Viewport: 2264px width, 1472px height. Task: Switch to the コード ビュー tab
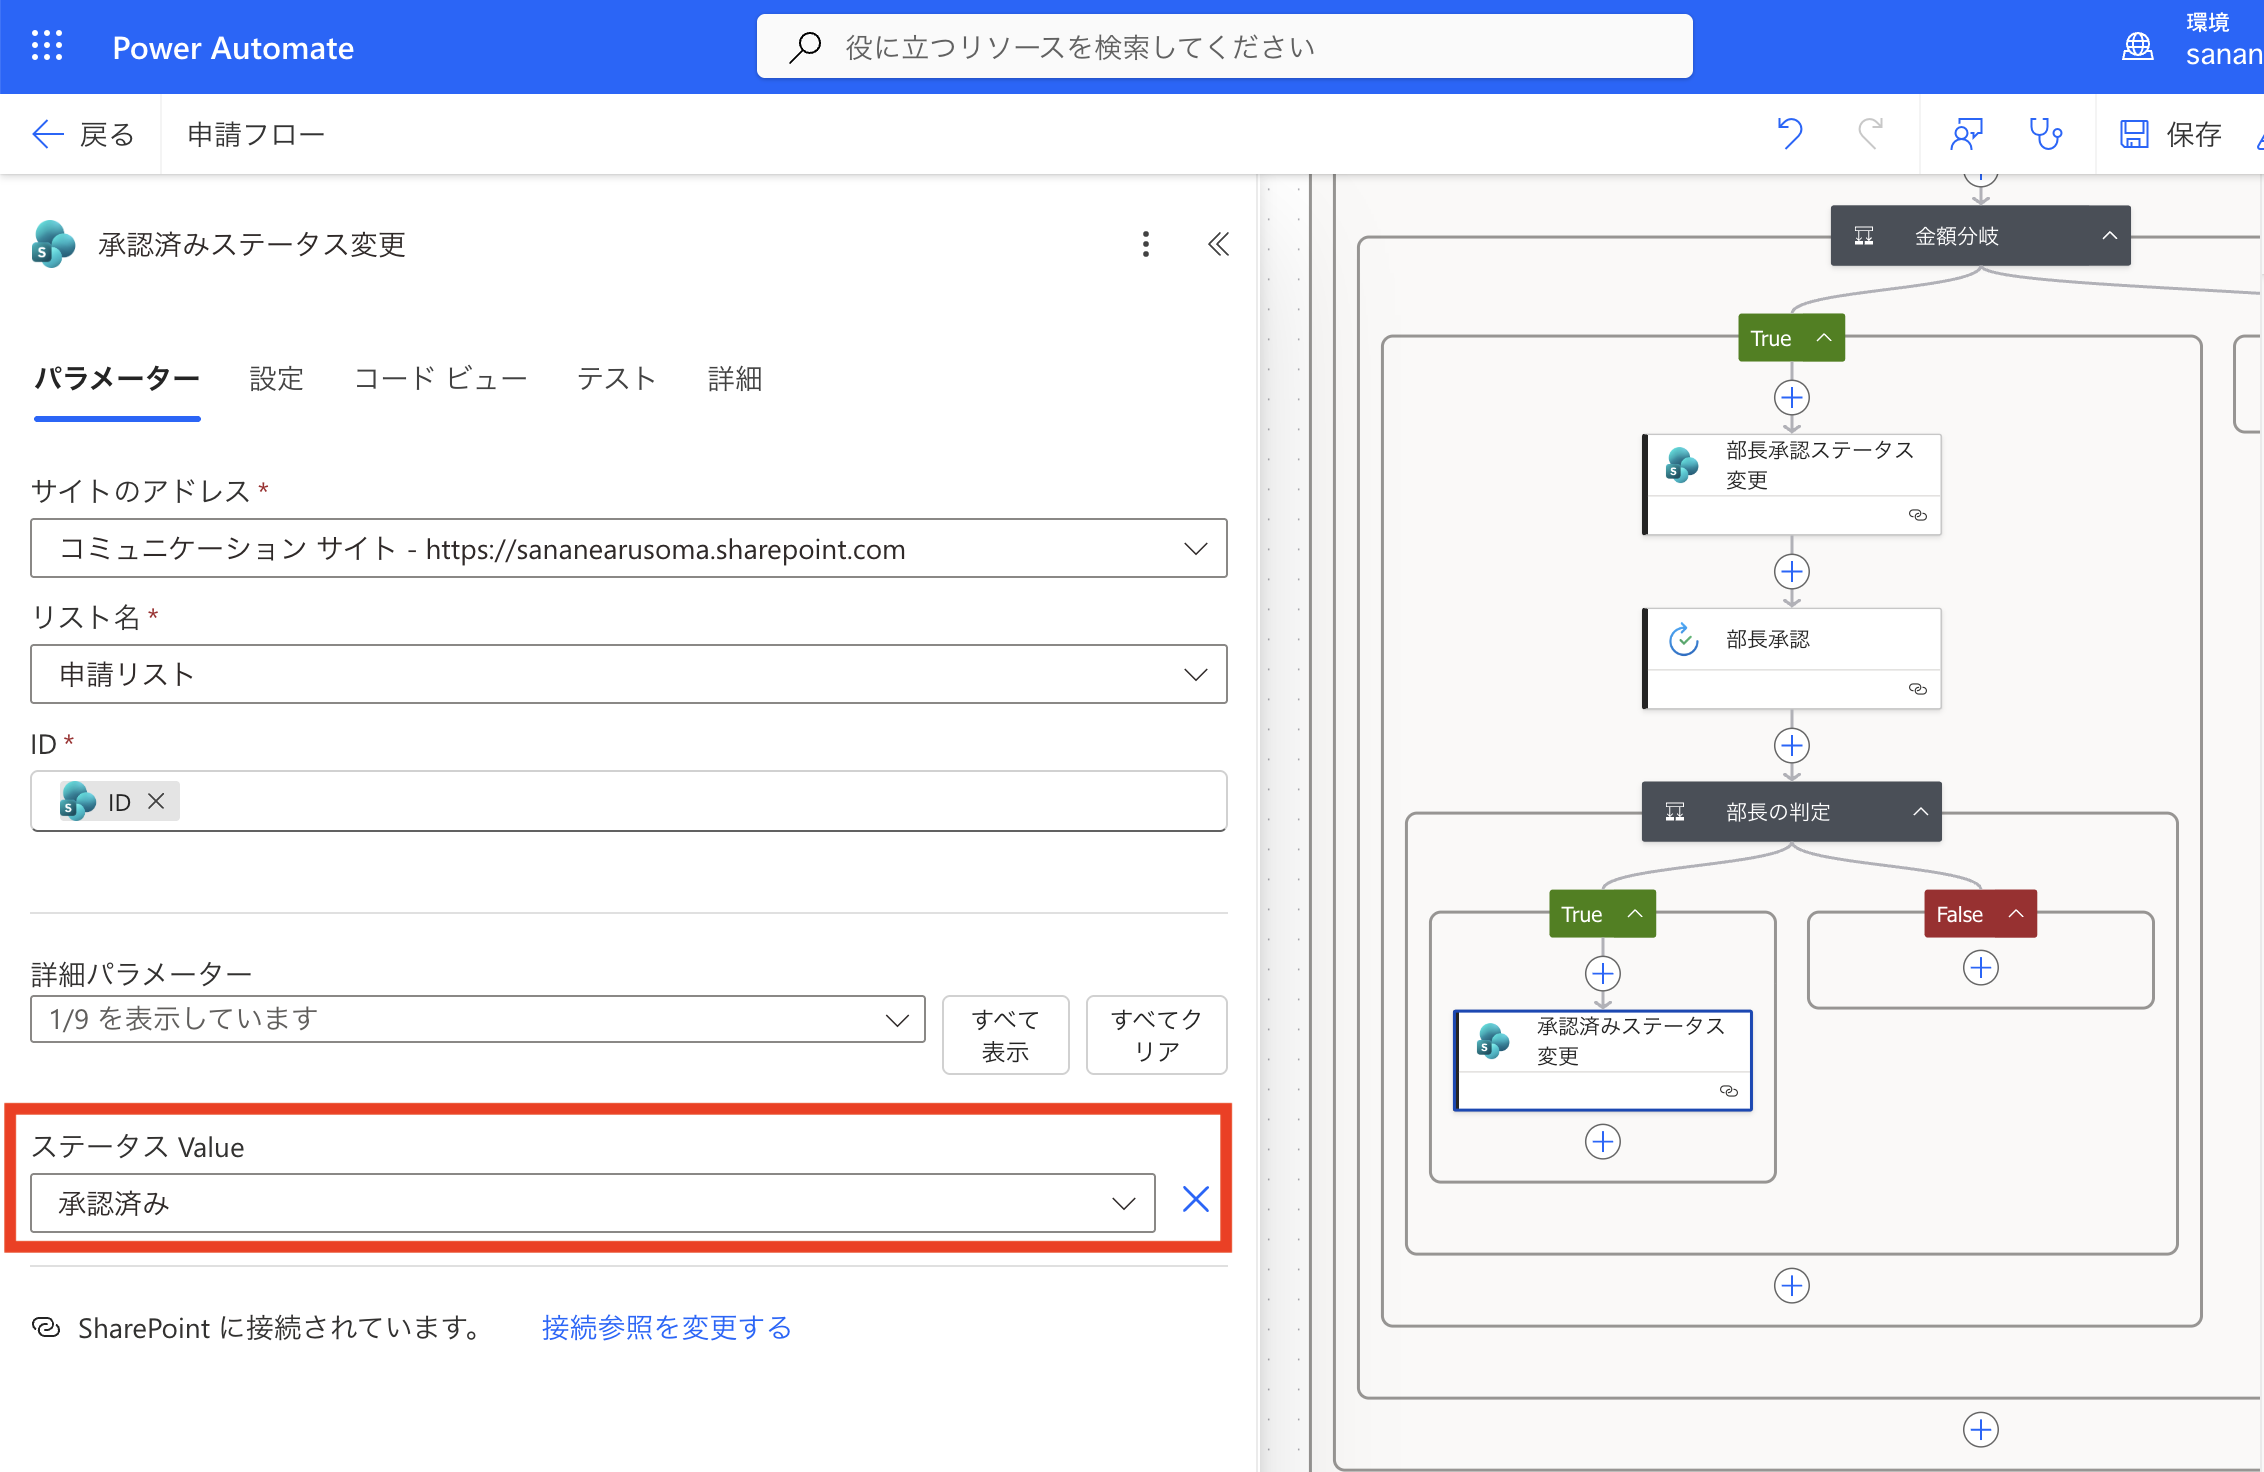(x=440, y=379)
